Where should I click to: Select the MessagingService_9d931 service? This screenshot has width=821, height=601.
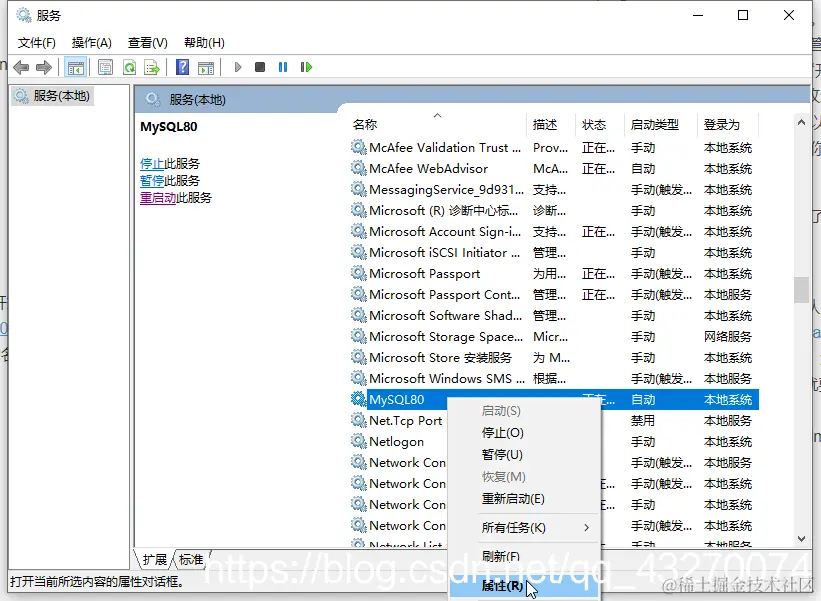tap(554, 190)
